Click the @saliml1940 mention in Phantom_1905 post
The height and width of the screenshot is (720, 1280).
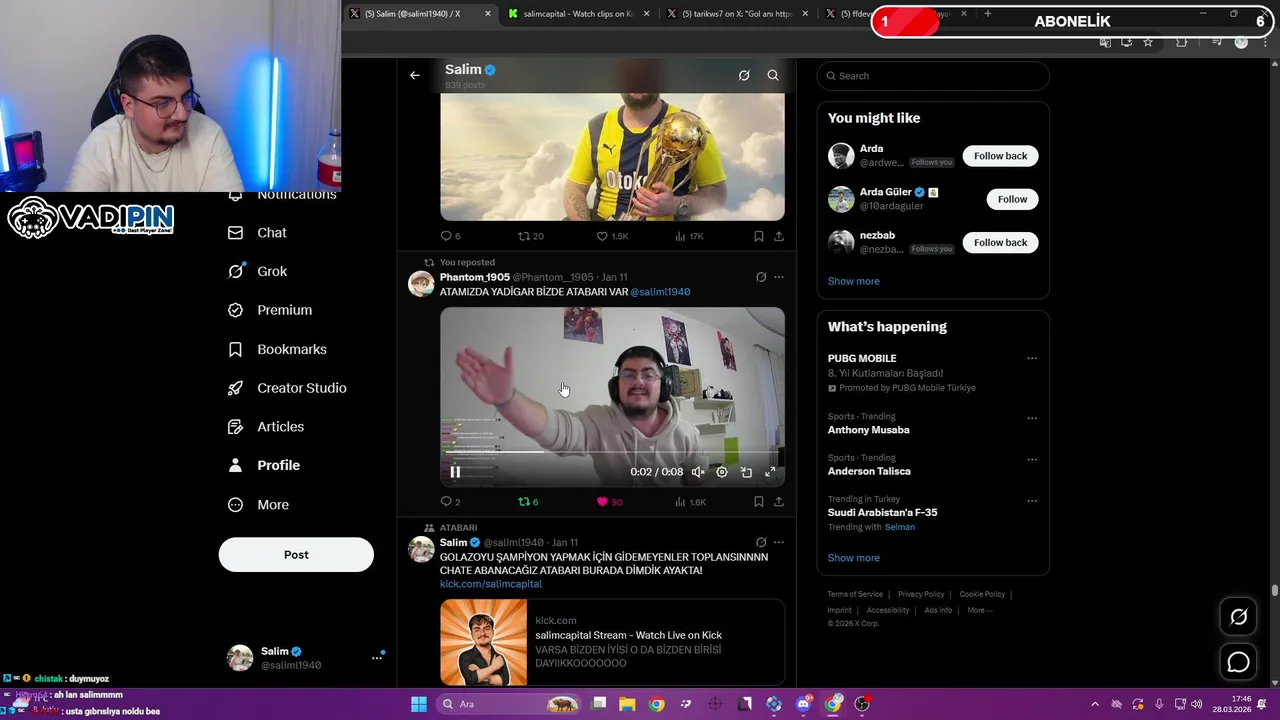(660, 292)
